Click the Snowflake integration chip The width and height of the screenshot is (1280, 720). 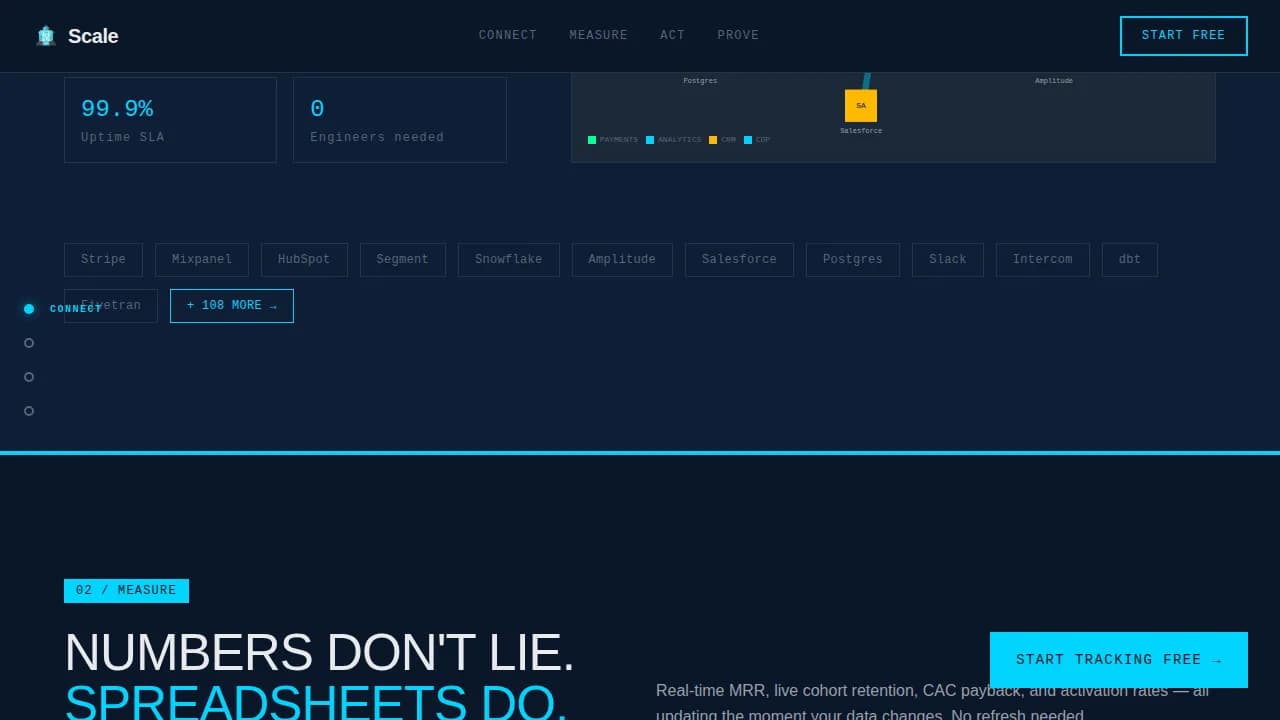509,260
